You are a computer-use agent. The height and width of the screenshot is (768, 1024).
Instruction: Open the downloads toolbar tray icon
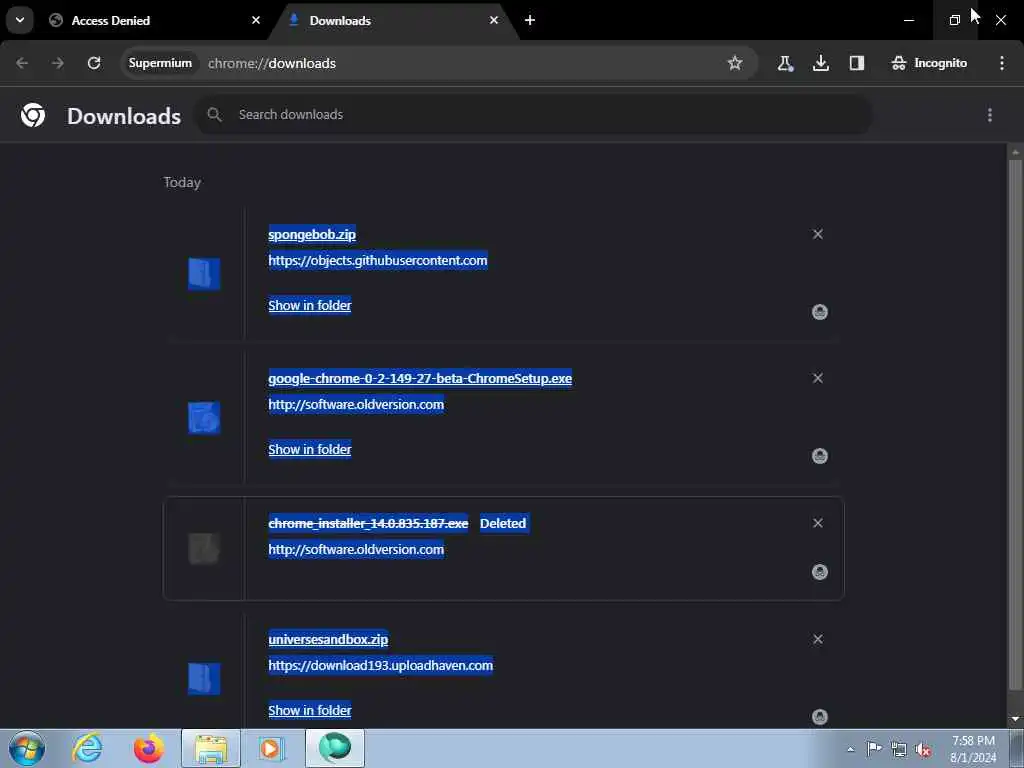pyautogui.click(x=821, y=63)
